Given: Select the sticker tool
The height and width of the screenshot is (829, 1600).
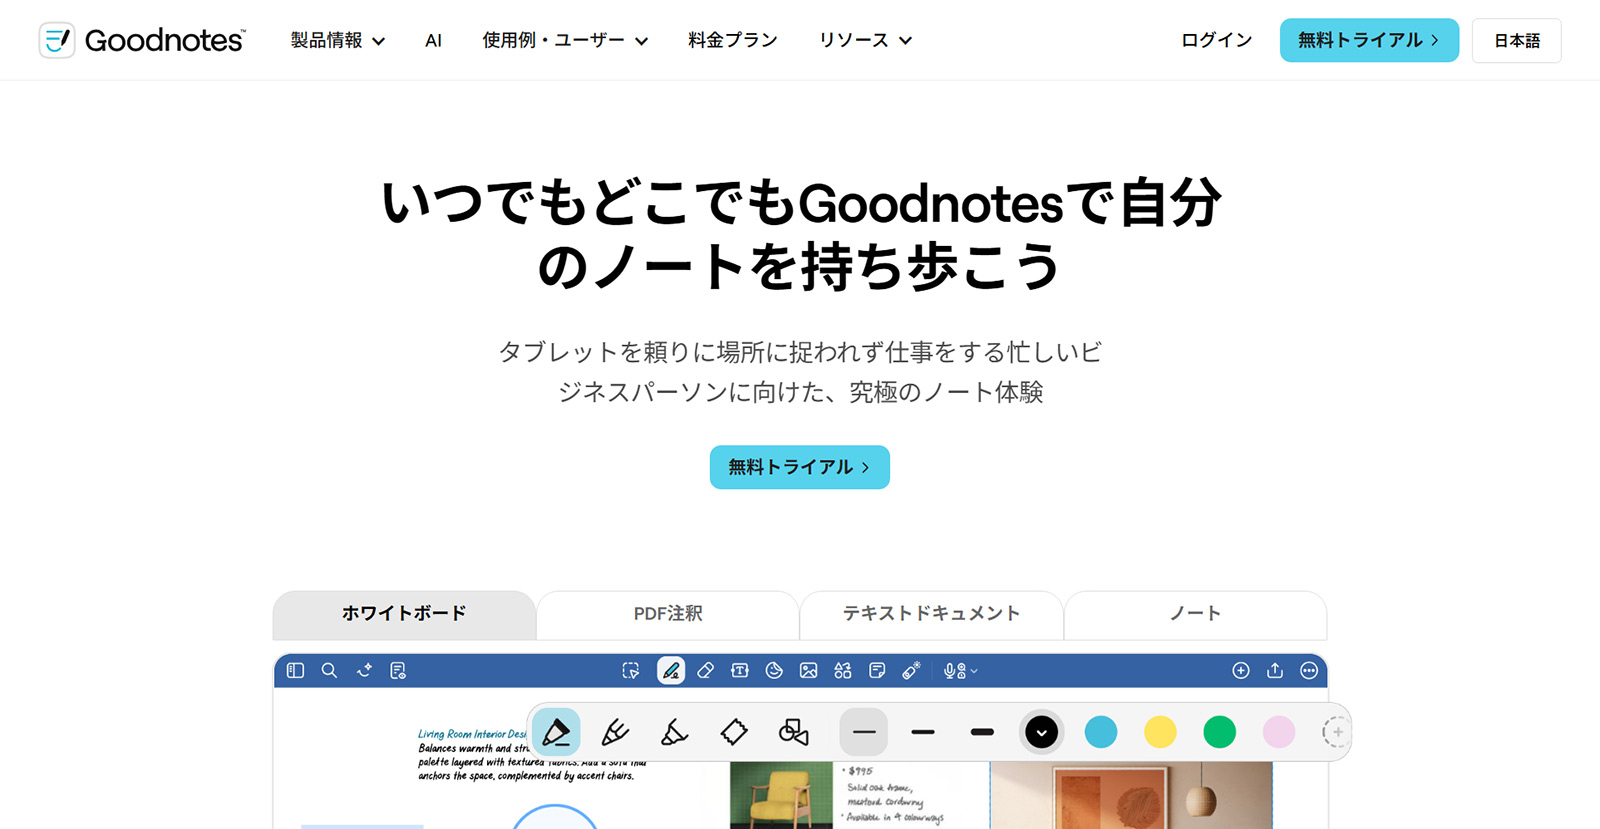Looking at the screenshot, I should (x=774, y=670).
